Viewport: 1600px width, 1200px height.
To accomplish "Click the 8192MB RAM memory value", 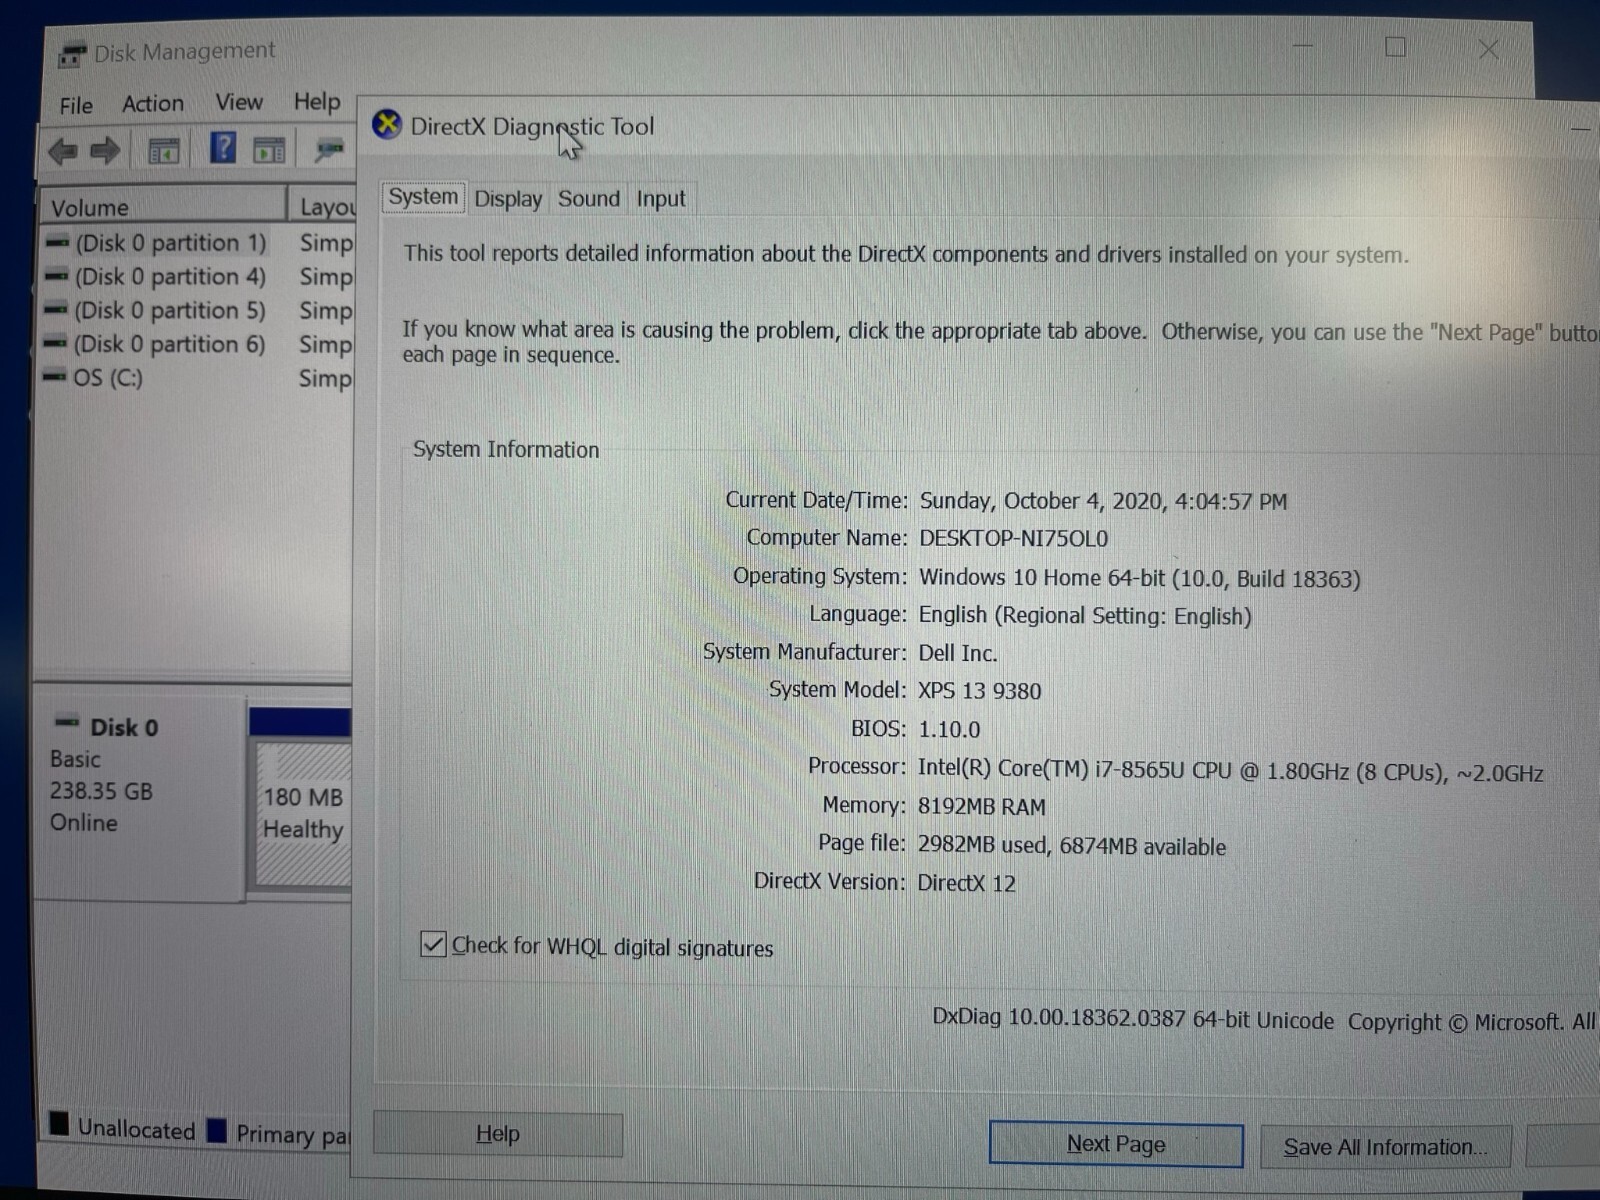I will [x=981, y=806].
